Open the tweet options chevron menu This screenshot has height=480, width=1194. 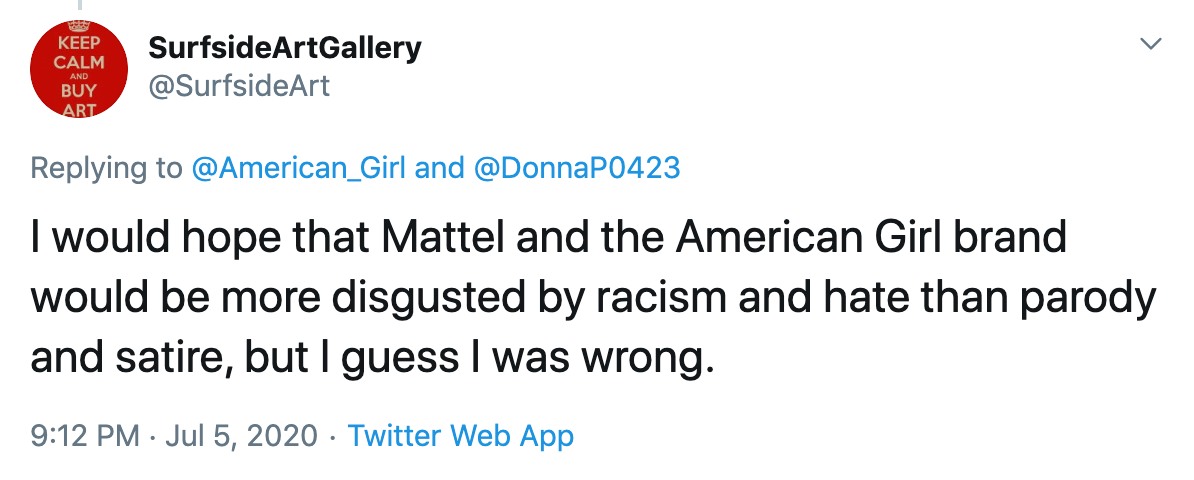pos(1151,43)
